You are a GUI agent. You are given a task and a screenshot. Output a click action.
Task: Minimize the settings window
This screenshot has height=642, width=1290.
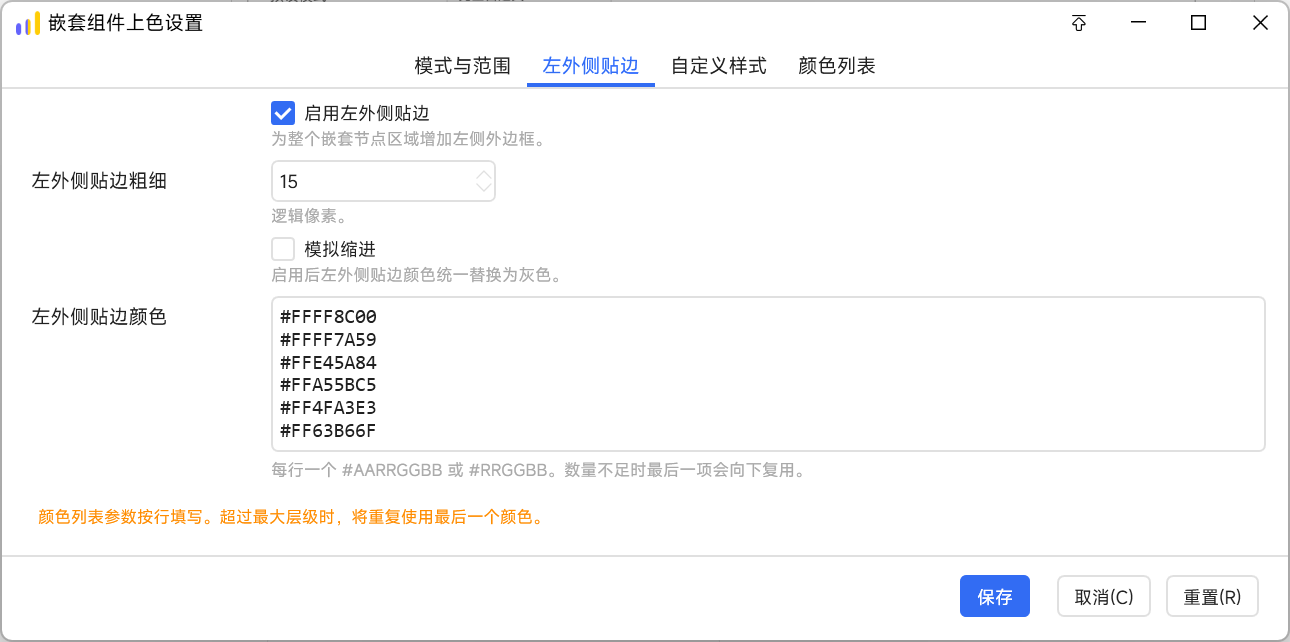pos(1138,24)
